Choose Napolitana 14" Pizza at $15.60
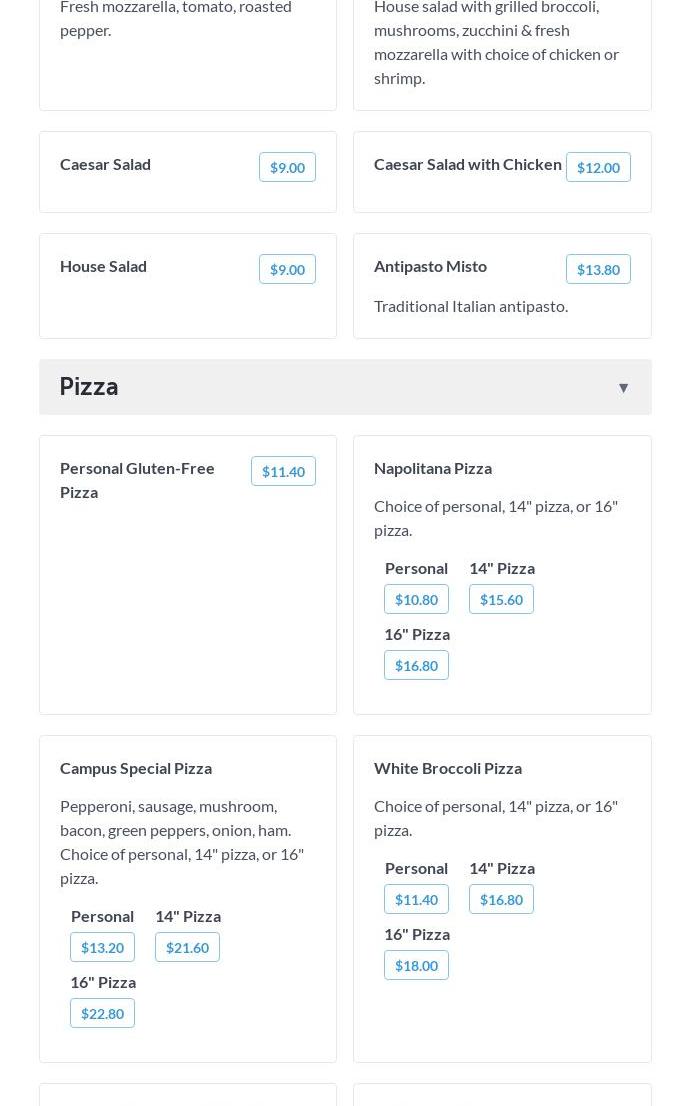This screenshot has height=1106, width=690. pos(501,599)
